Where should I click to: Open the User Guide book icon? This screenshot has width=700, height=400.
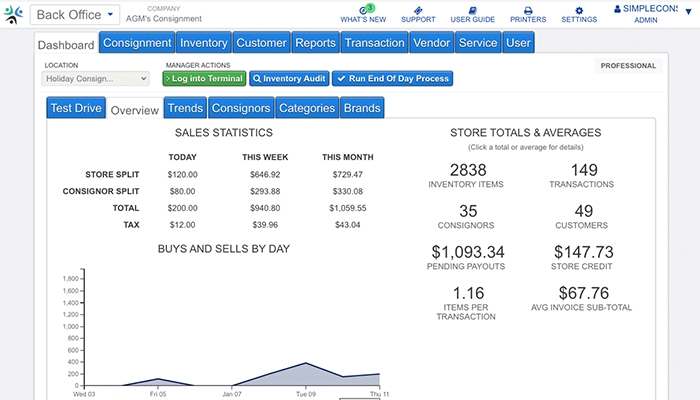(x=472, y=10)
